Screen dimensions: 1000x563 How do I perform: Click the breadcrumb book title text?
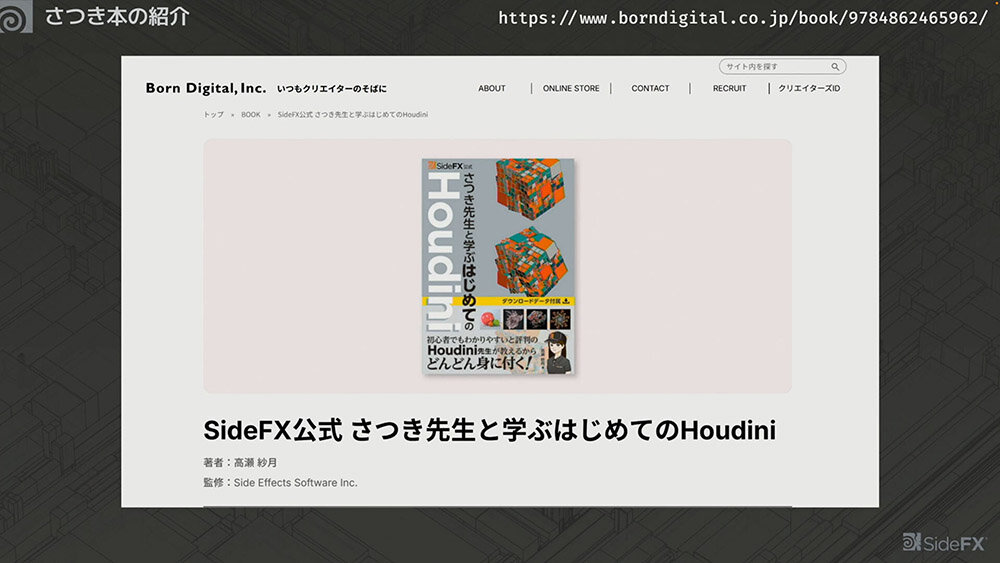pyautogui.click(x=353, y=115)
